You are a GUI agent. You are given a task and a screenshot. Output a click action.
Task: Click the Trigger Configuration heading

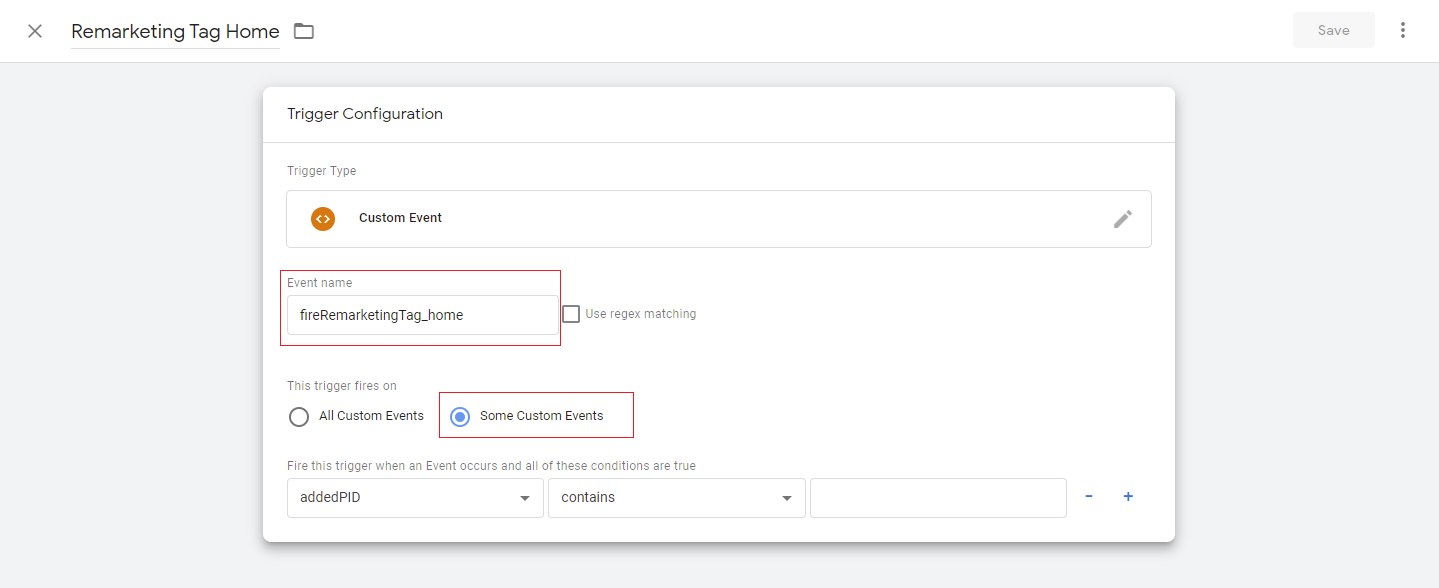365,114
